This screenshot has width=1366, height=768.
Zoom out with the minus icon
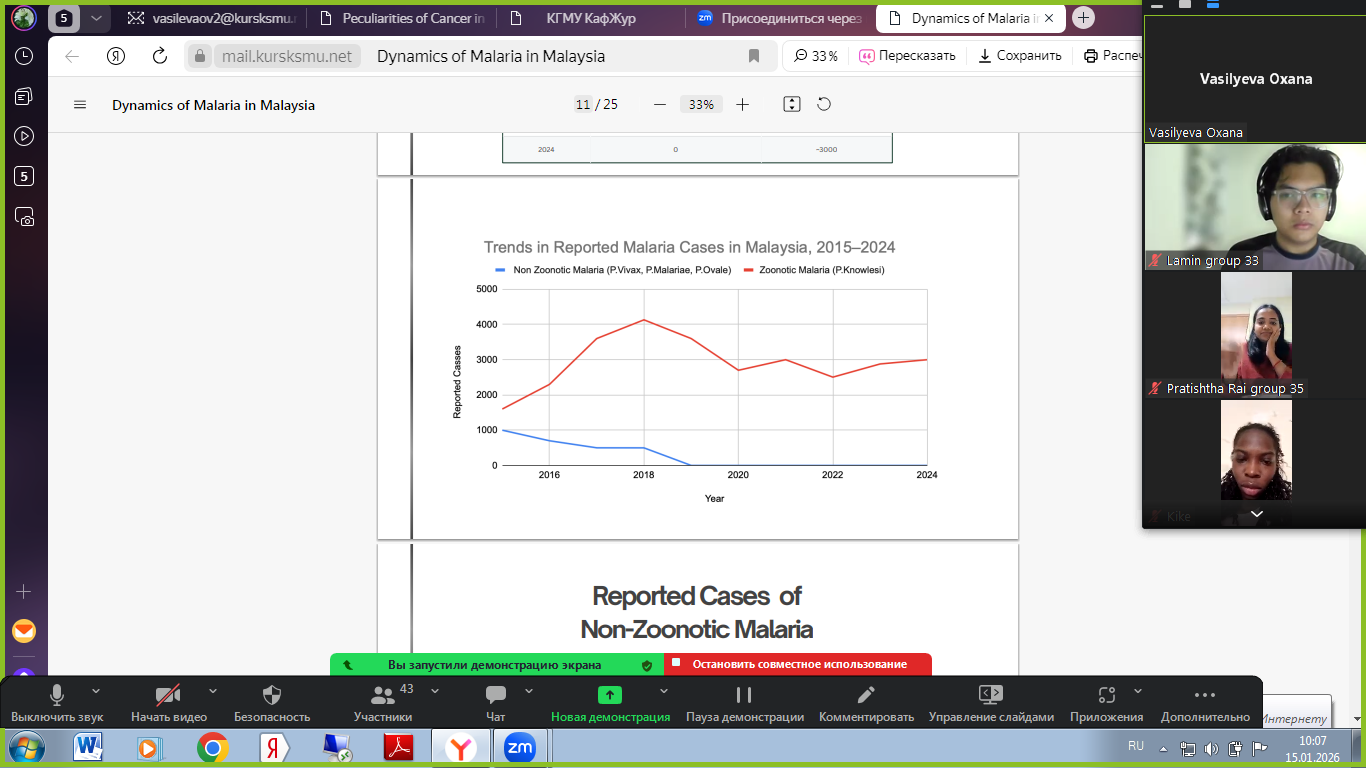pos(659,104)
